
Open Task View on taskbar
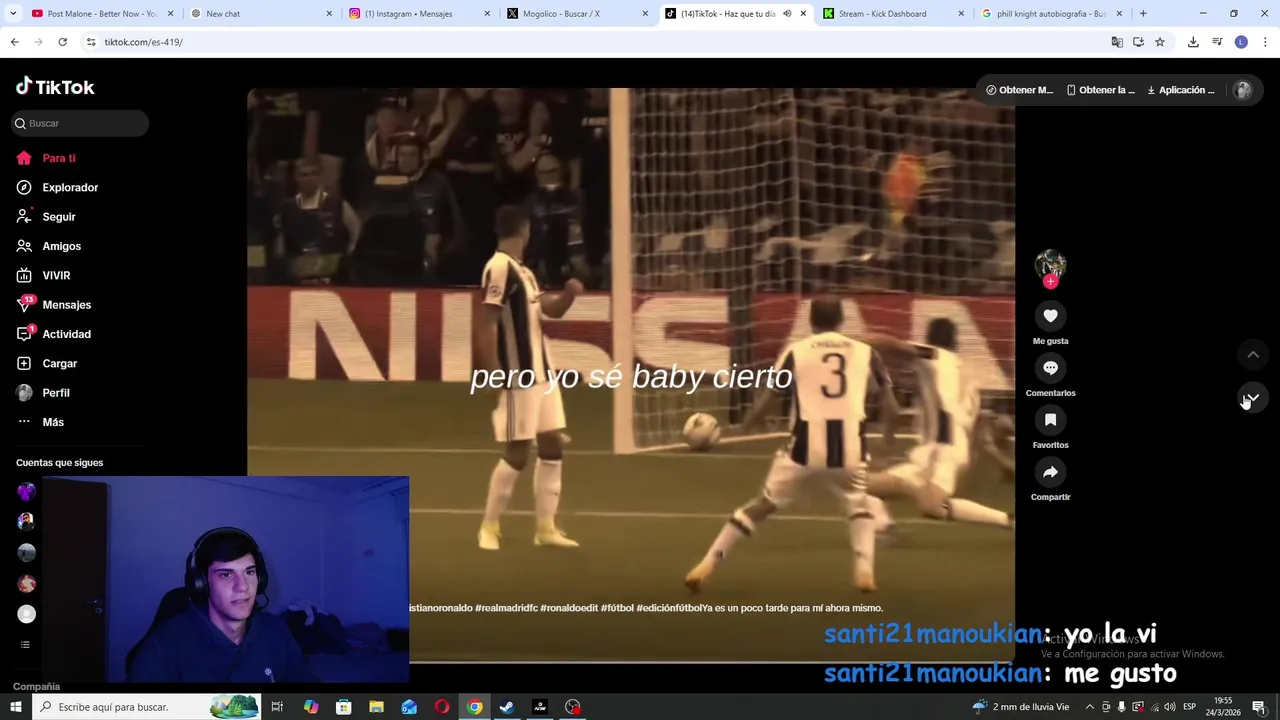coord(277,707)
